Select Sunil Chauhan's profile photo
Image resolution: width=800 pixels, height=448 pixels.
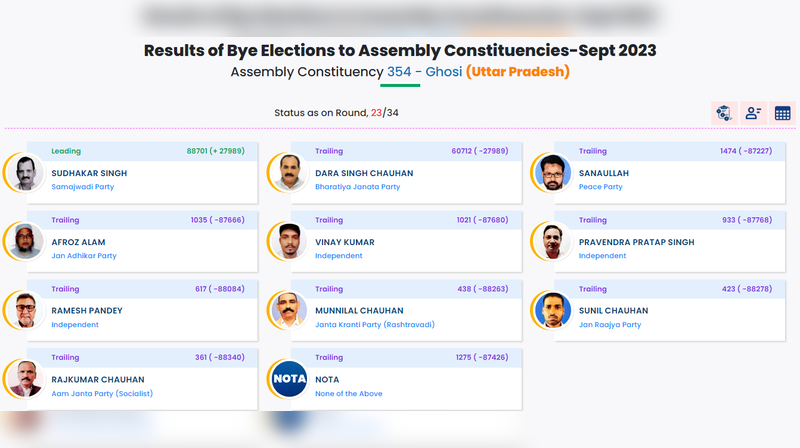click(x=553, y=310)
